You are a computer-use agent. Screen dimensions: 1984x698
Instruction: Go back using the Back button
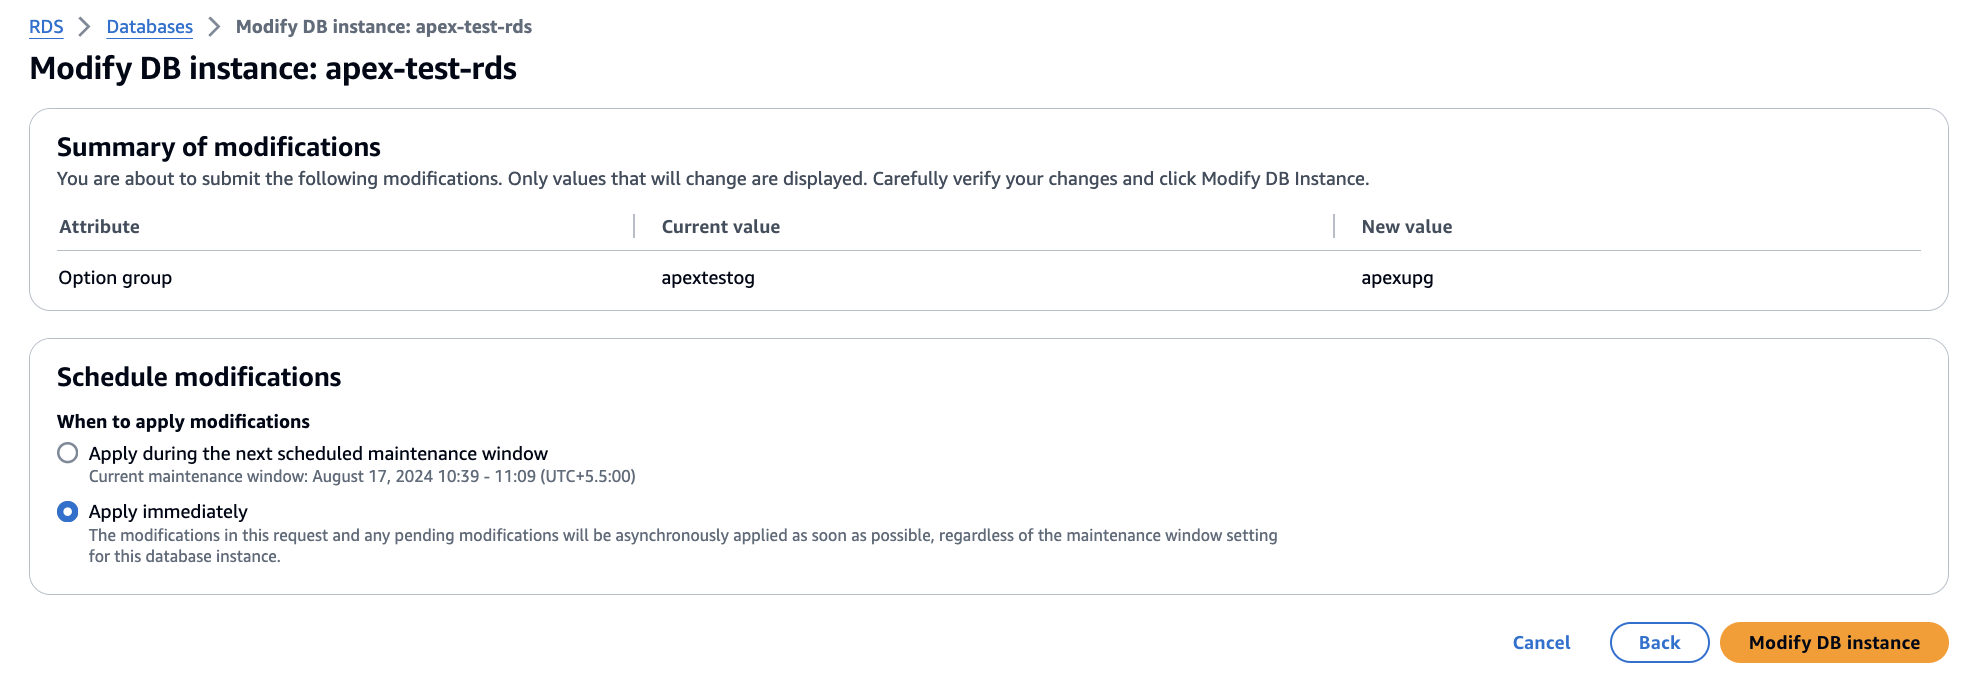point(1659,642)
